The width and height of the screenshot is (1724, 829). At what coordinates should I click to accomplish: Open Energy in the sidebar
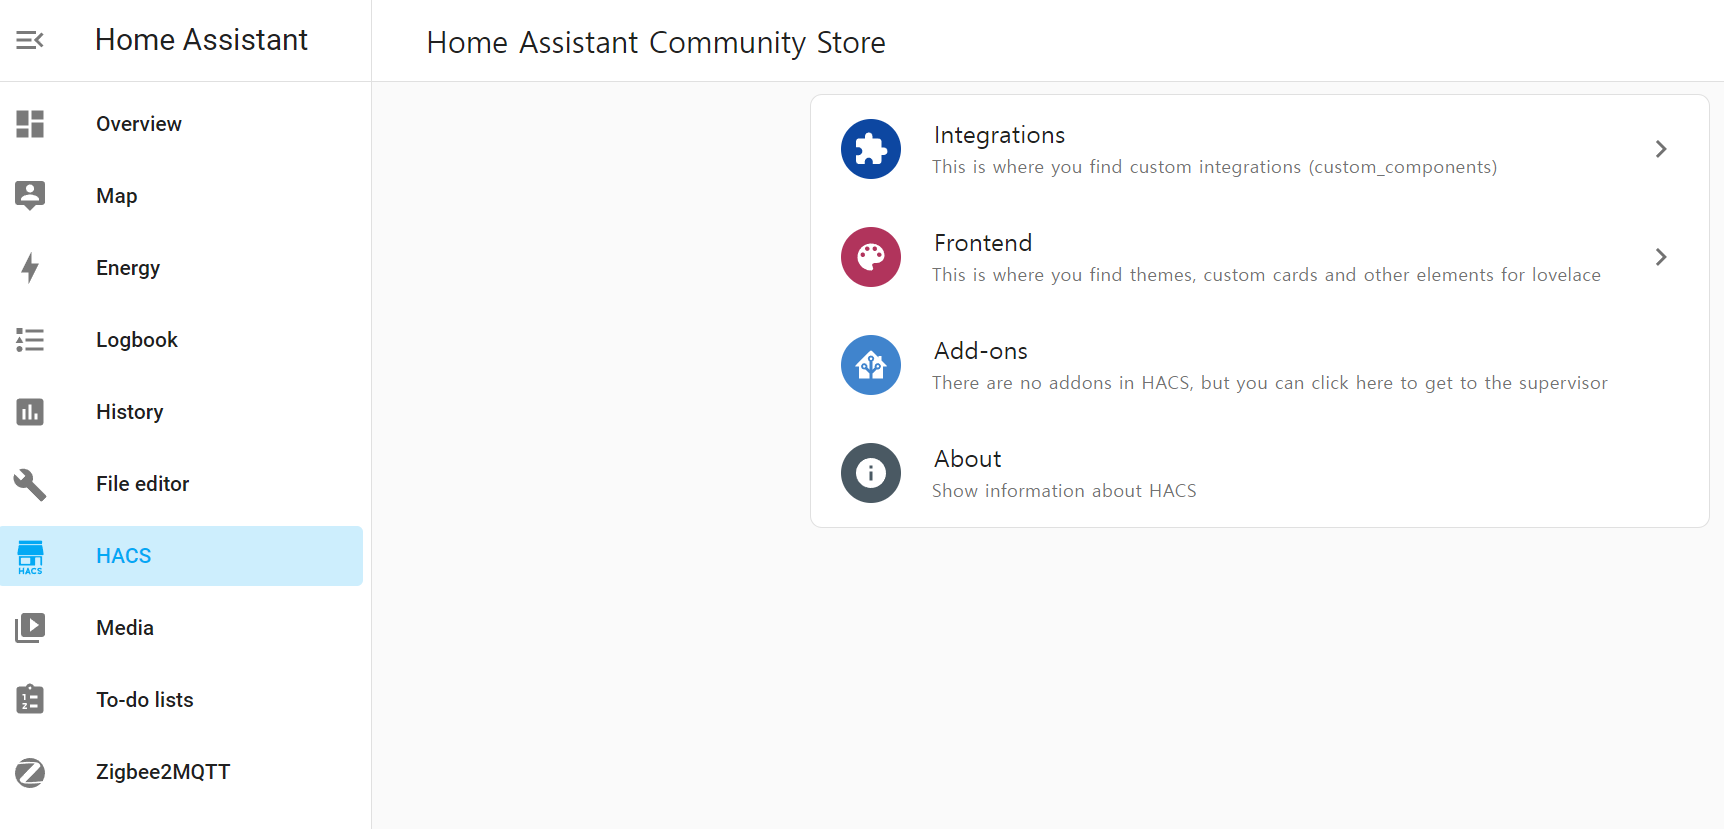tap(128, 268)
